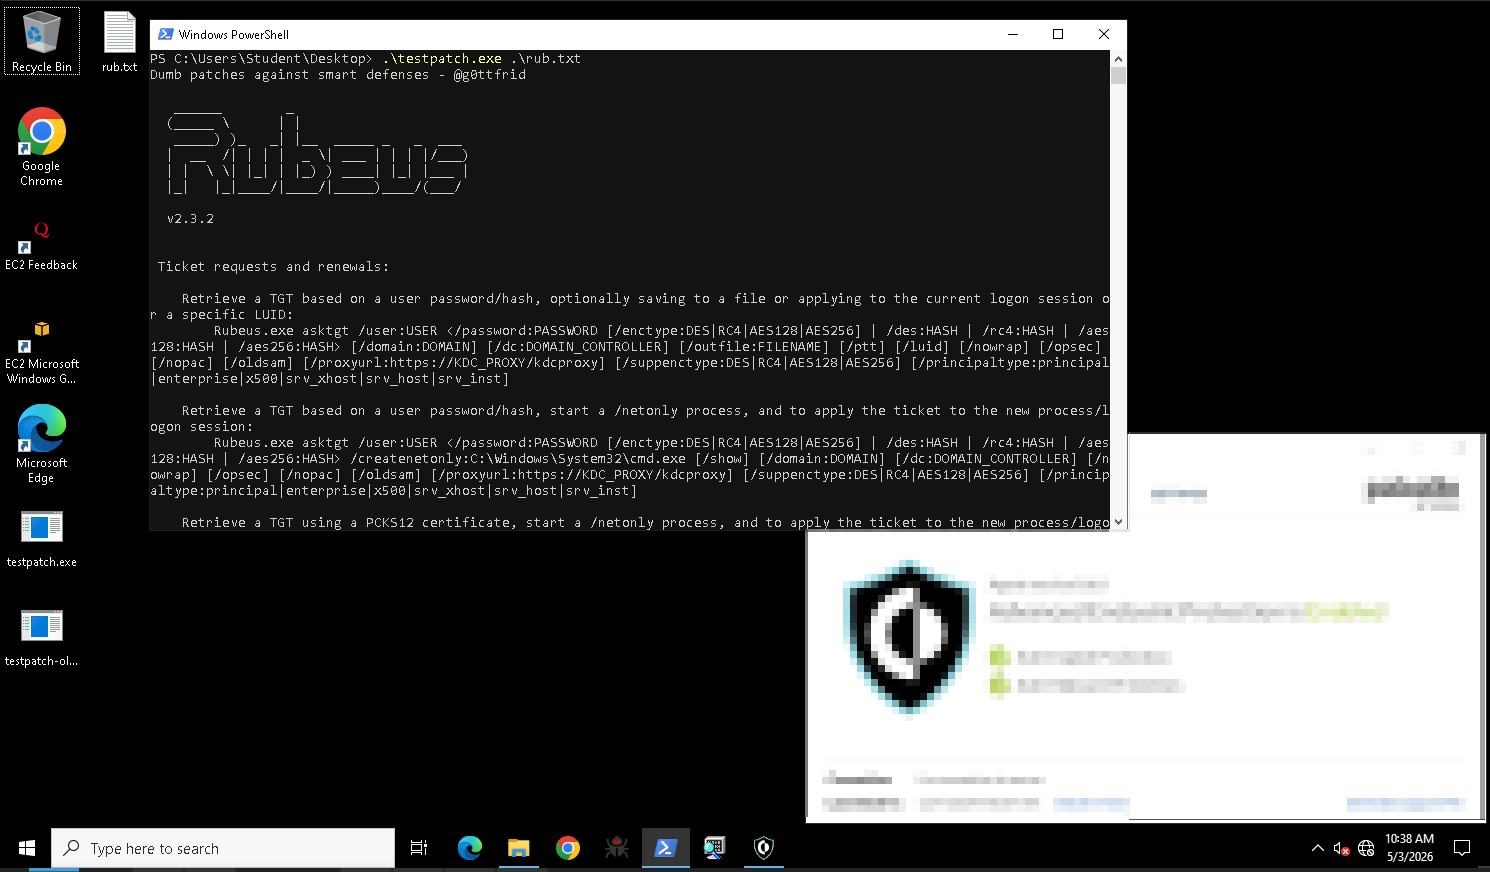
Task: Maximize the Windows PowerShell window
Action: (1058, 34)
